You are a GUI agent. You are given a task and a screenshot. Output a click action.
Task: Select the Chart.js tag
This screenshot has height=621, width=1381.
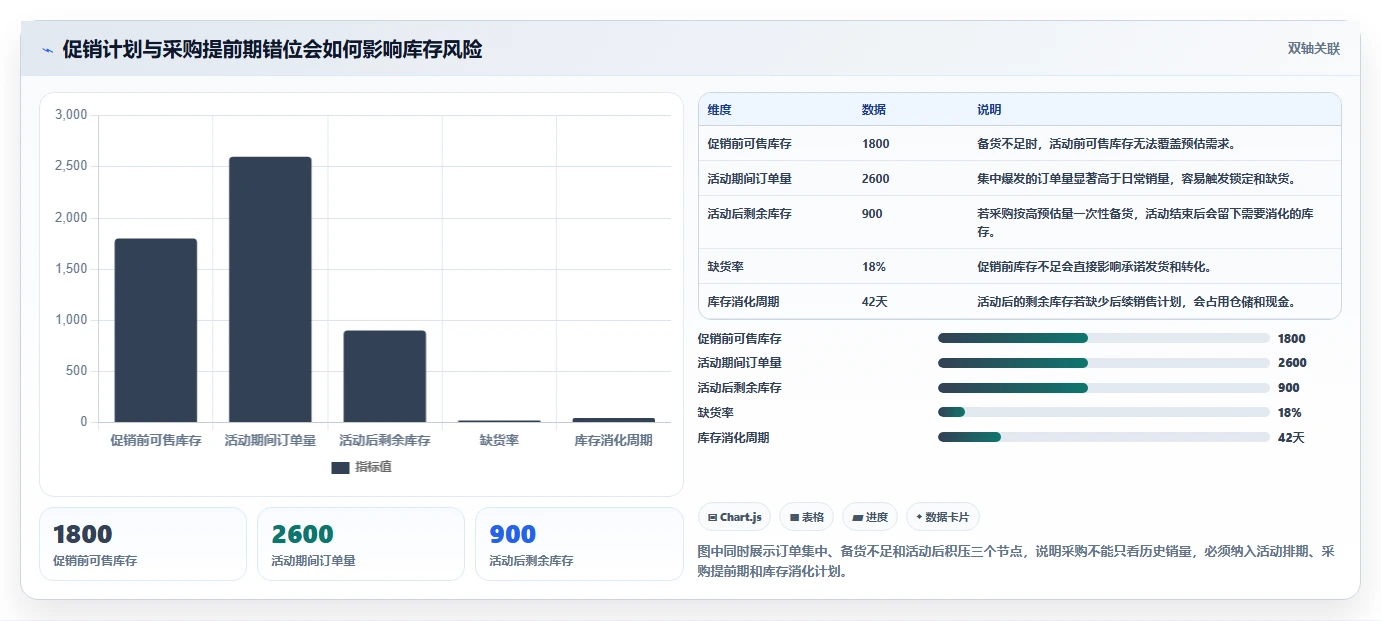pos(735,517)
